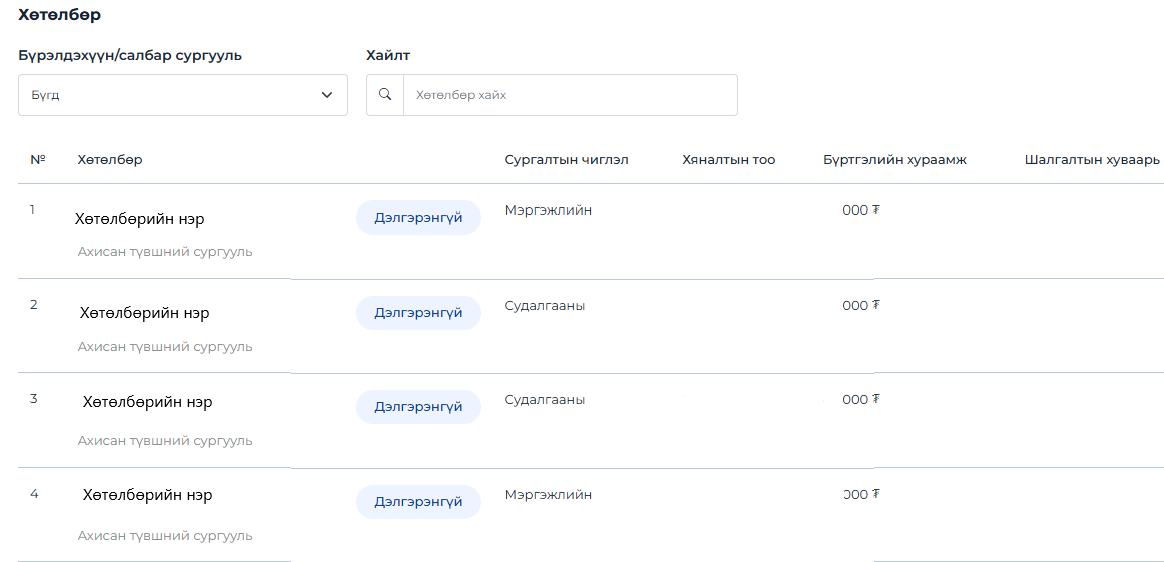The image size is (1164, 562).
Task: Select the Сургалтын чиглэл column header
Action: tap(566, 160)
